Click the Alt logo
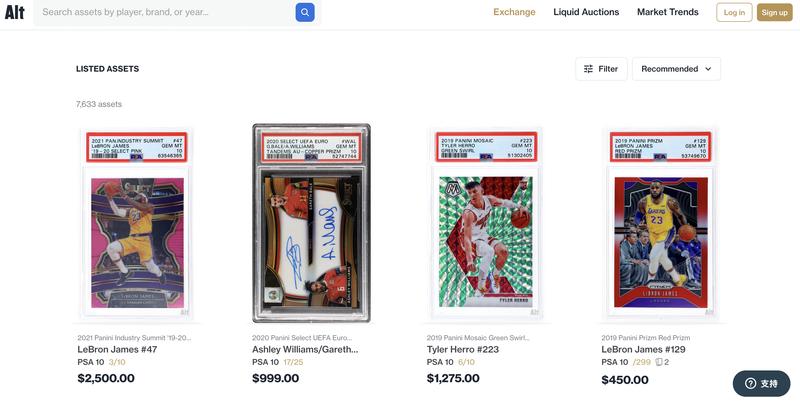The height and width of the screenshot is (404, 800). tap(14, 12)
